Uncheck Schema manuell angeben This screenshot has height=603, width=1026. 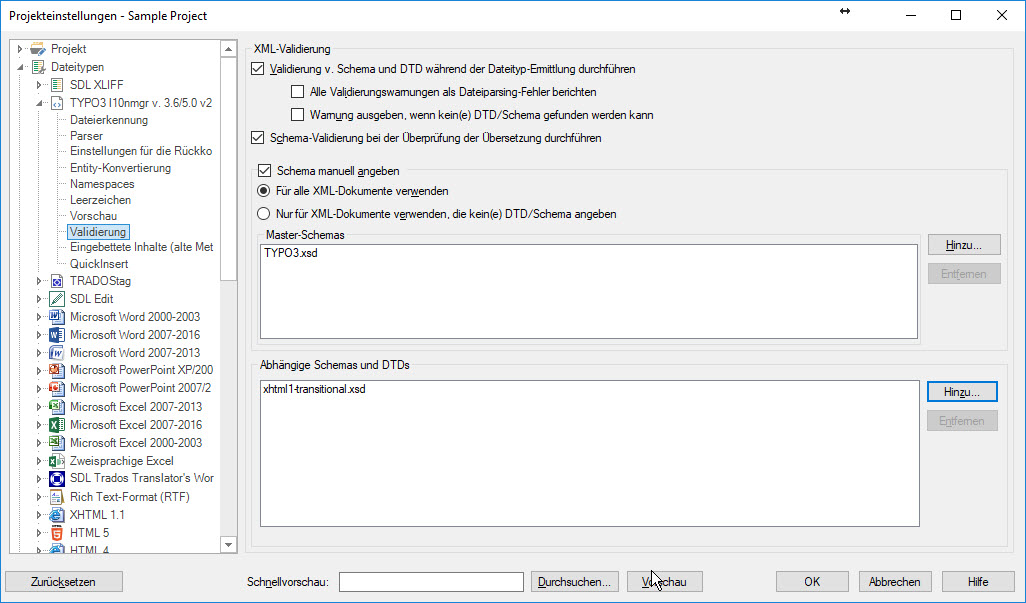264,171
